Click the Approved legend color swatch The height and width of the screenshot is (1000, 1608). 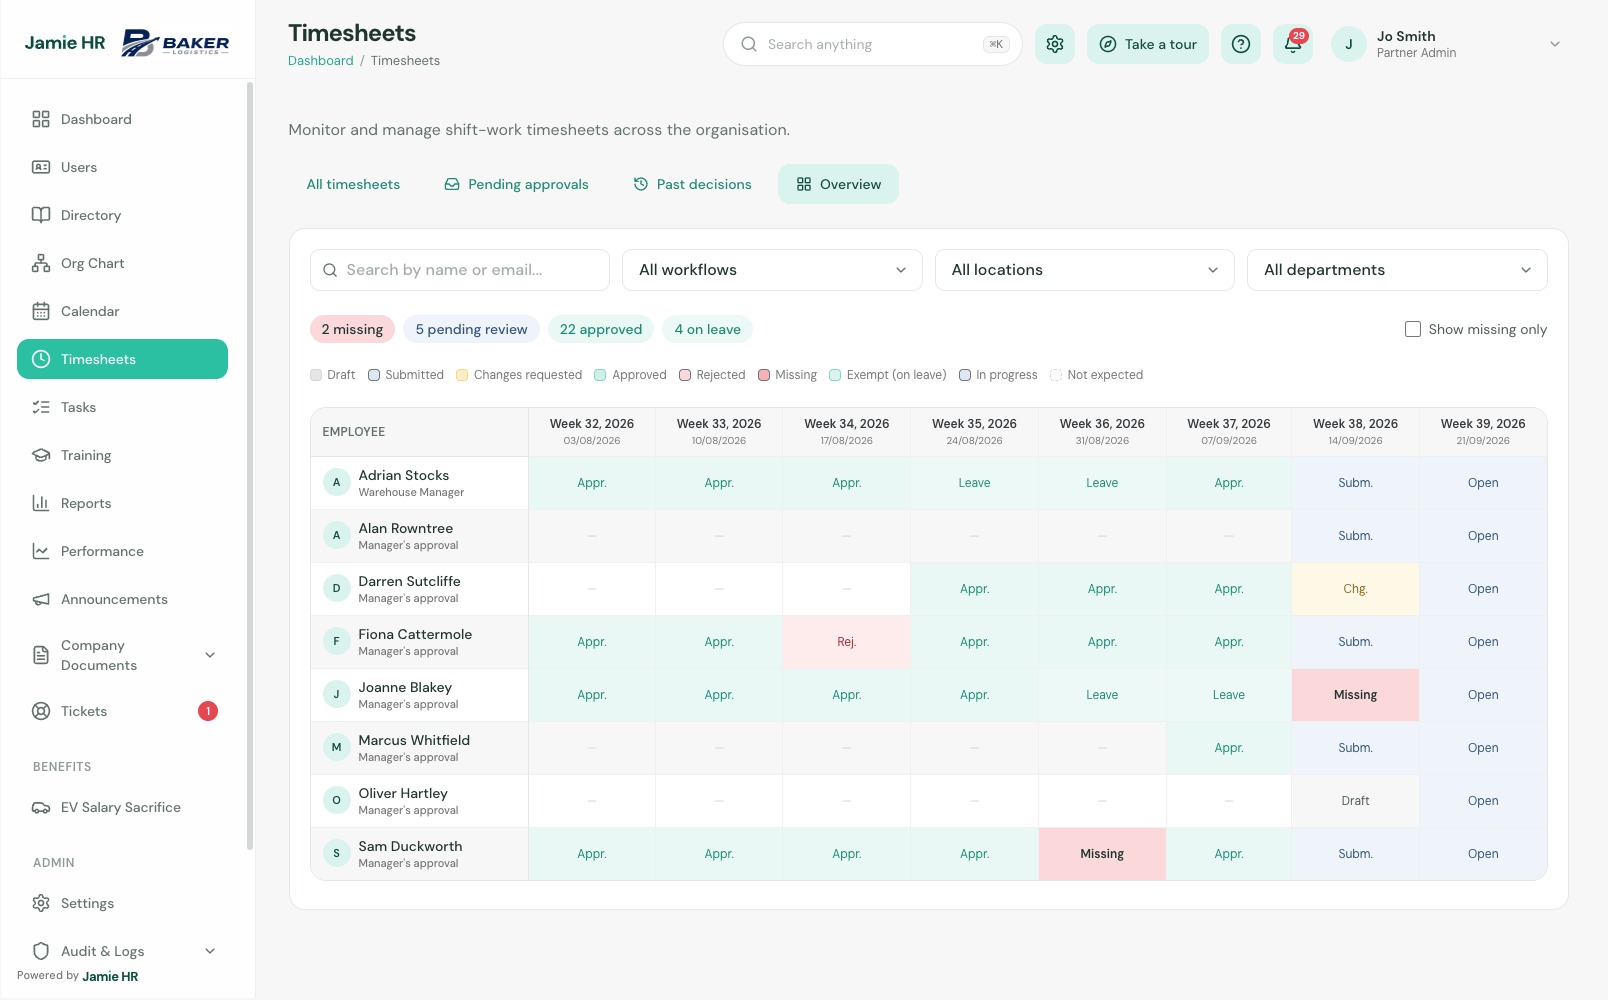(x=600, y=375)
